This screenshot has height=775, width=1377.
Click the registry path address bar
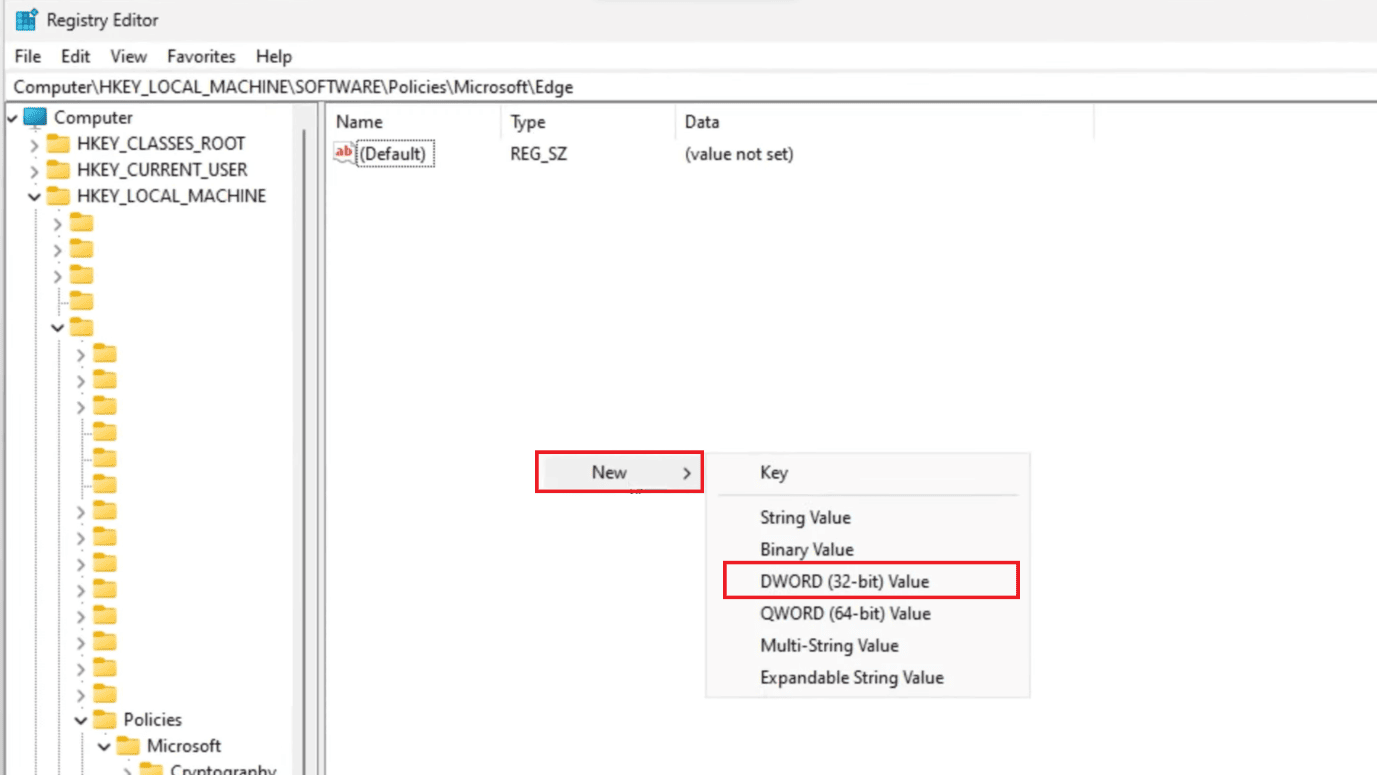pyautogui.click(x=688, y=87)
